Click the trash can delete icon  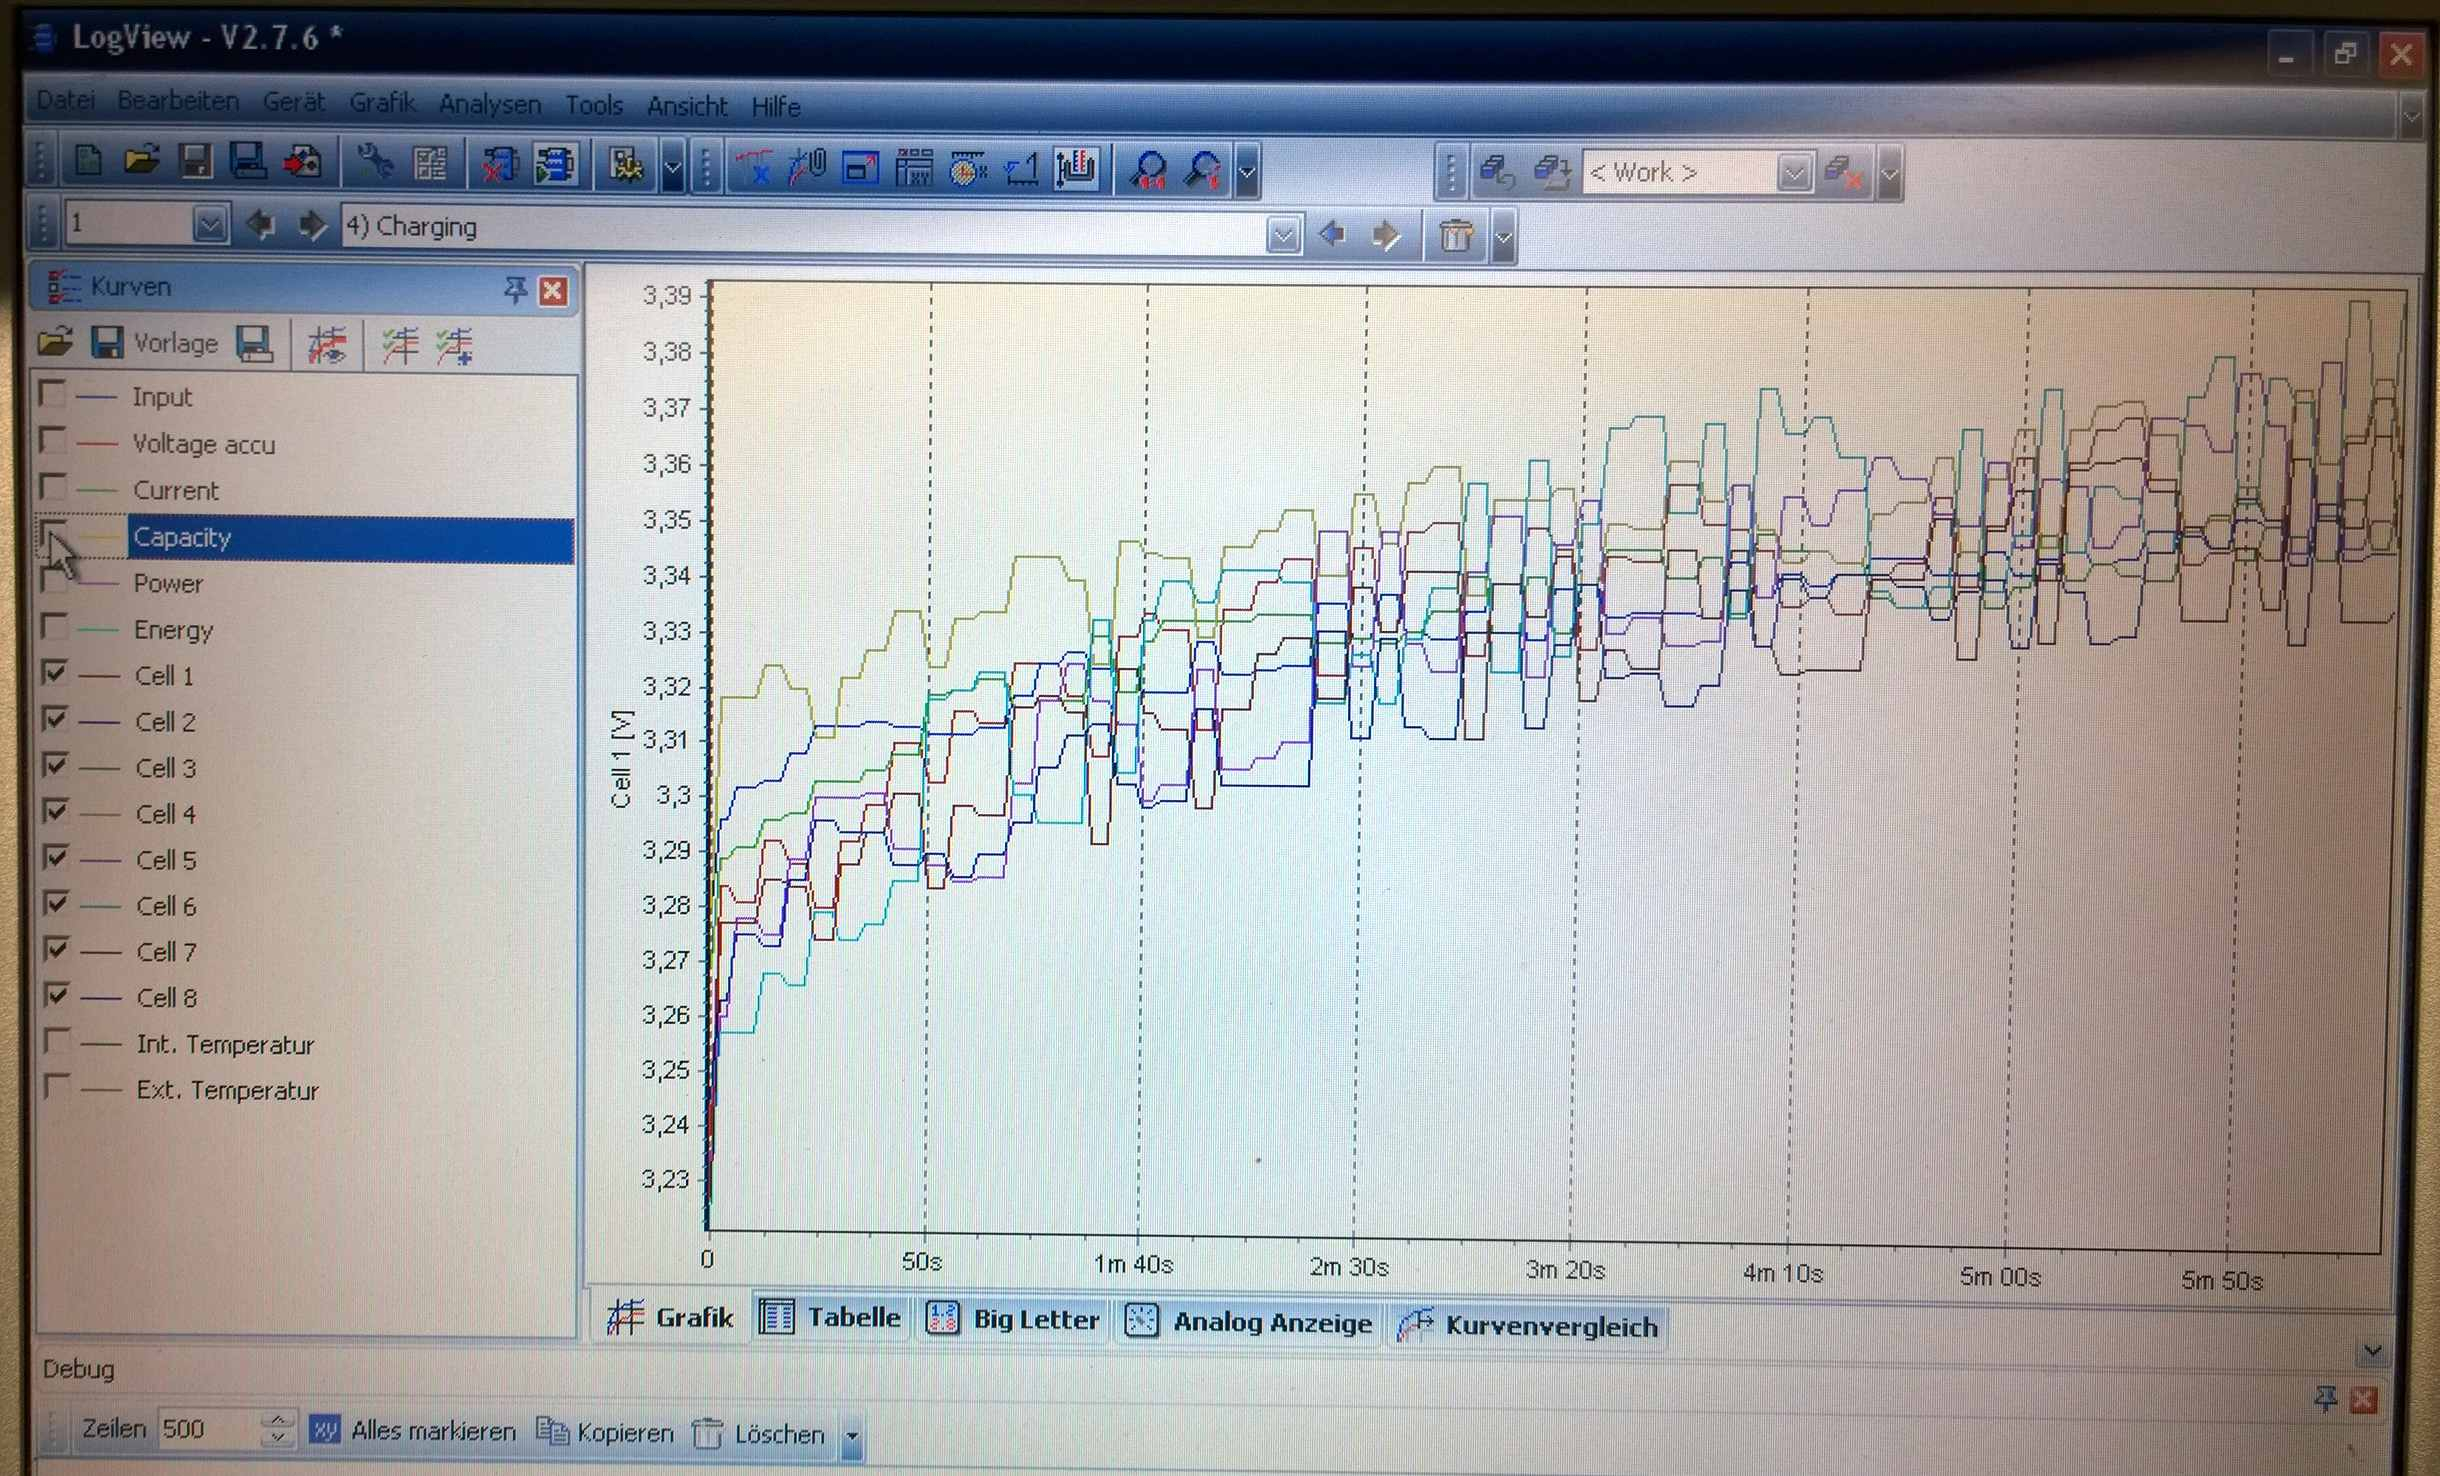tap(1456, 236)
